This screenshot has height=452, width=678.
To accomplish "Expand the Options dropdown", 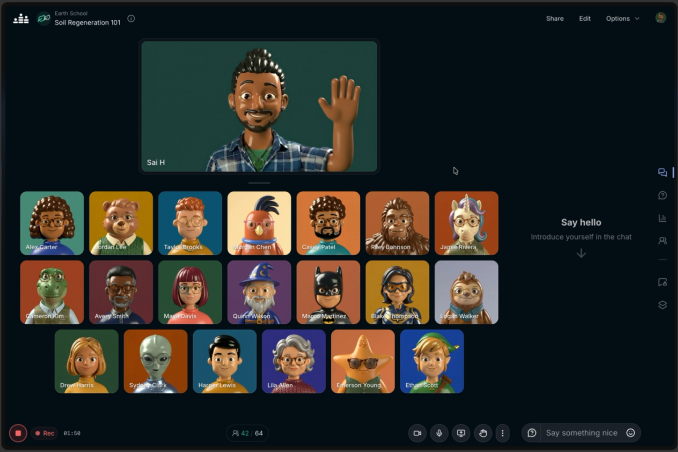I will pyautogui.click(x=622, y=19).
